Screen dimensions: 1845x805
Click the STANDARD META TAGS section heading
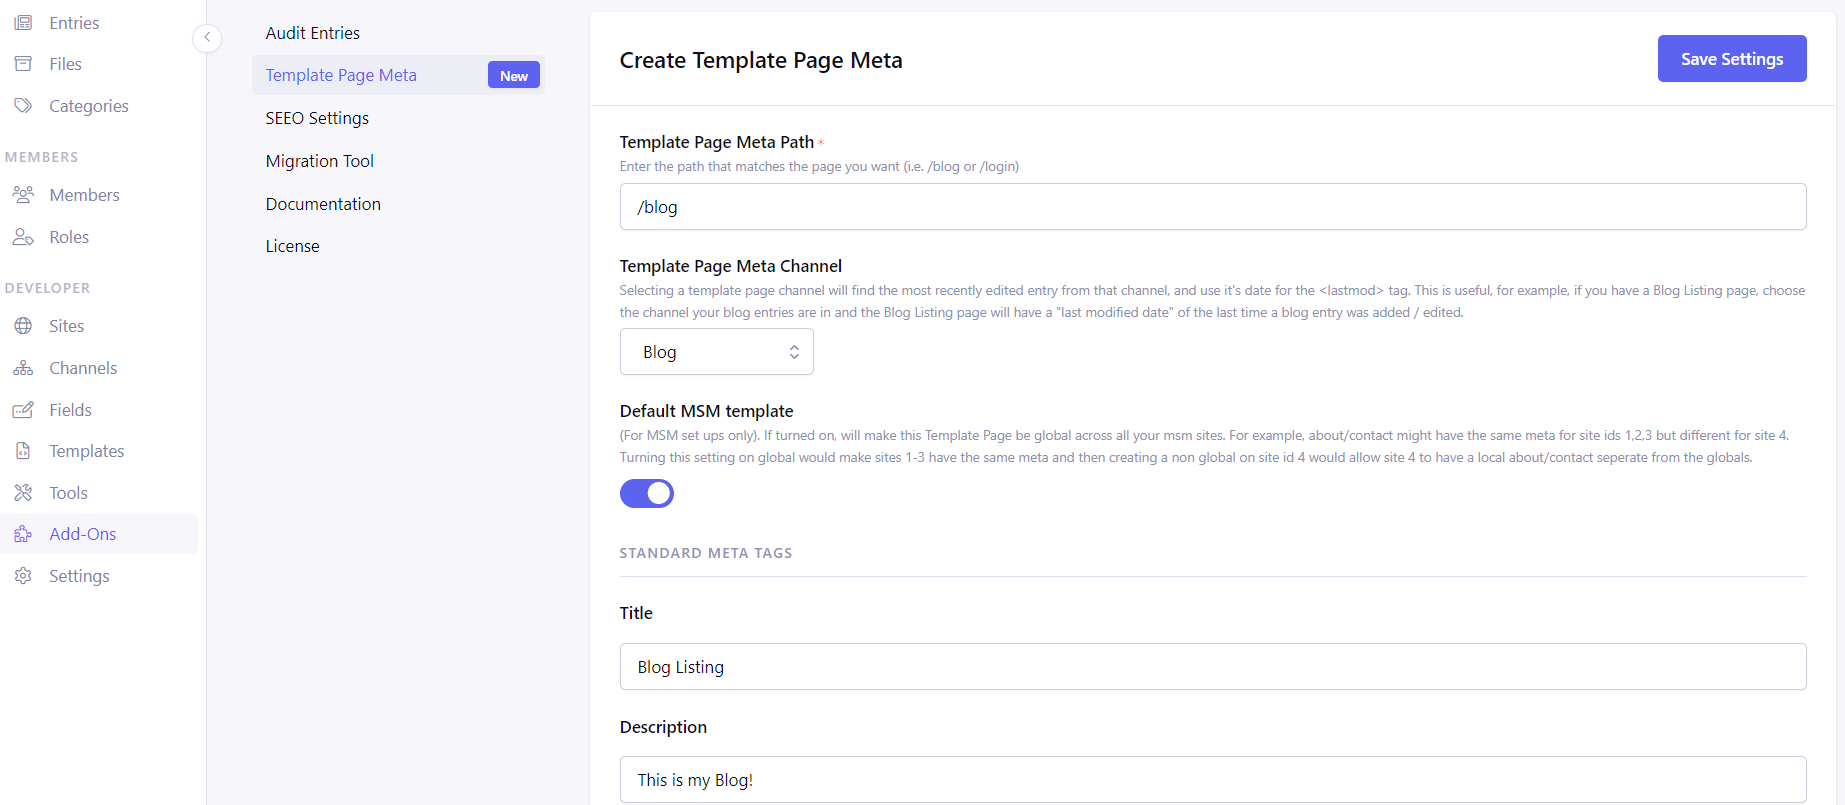pyautogui.click(x=706, y=553)
